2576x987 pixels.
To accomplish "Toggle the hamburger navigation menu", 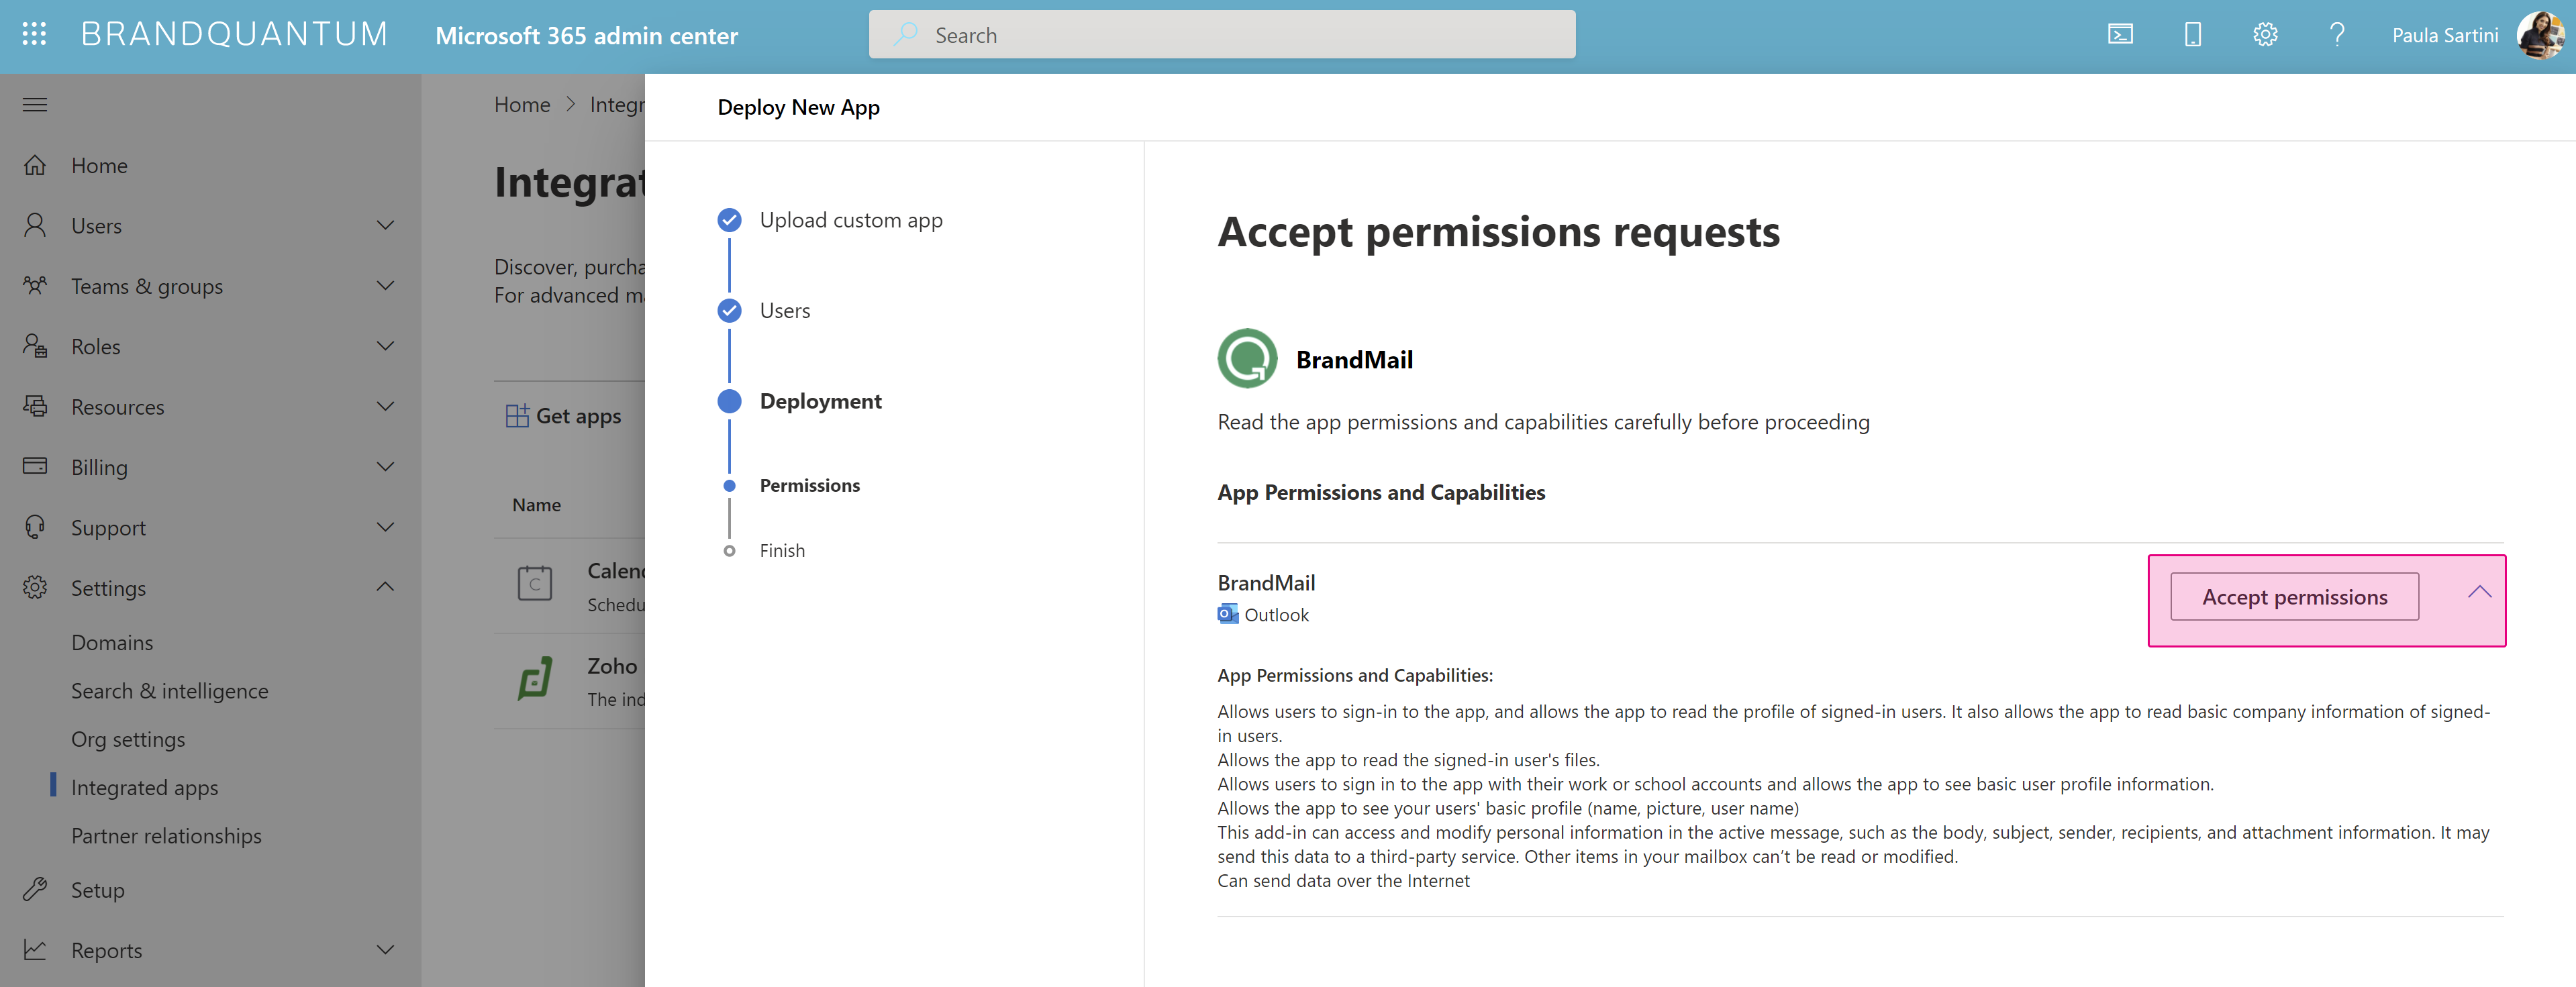I will pyautogui.click(x=35, y=105).
